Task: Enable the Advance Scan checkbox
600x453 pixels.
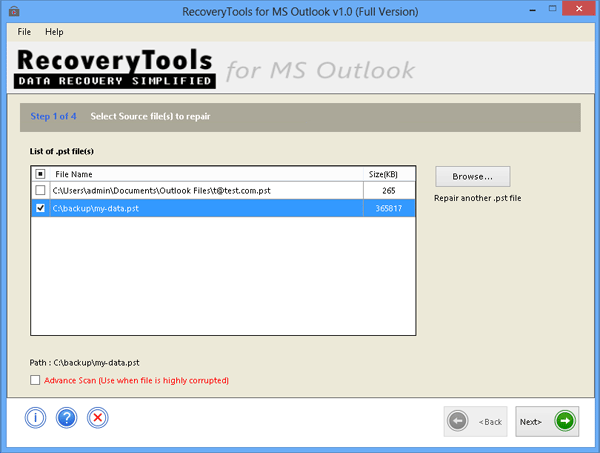Action: pos(35,380)
